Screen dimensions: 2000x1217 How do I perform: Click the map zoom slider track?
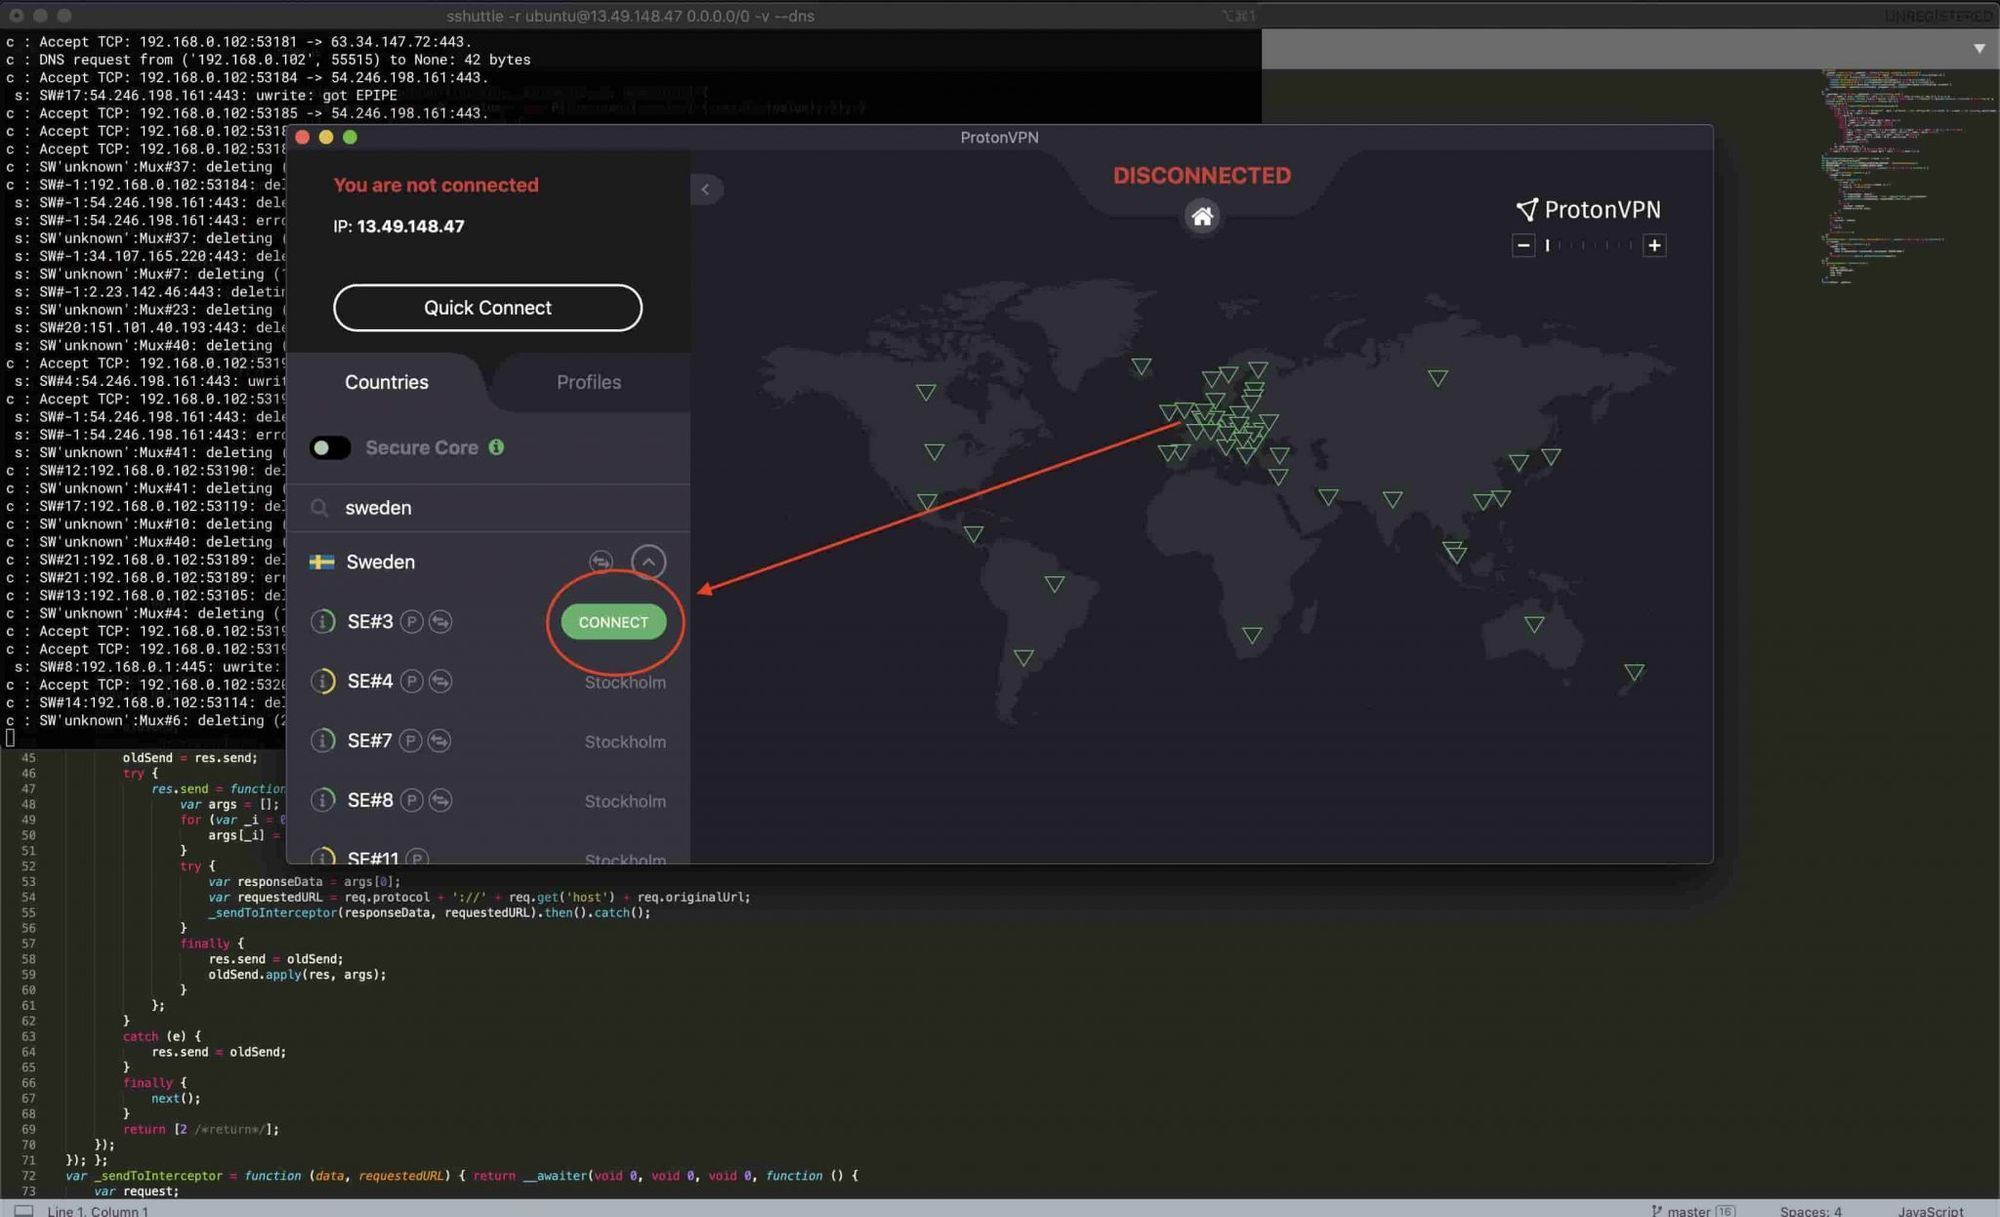[x=1589, y=245]
